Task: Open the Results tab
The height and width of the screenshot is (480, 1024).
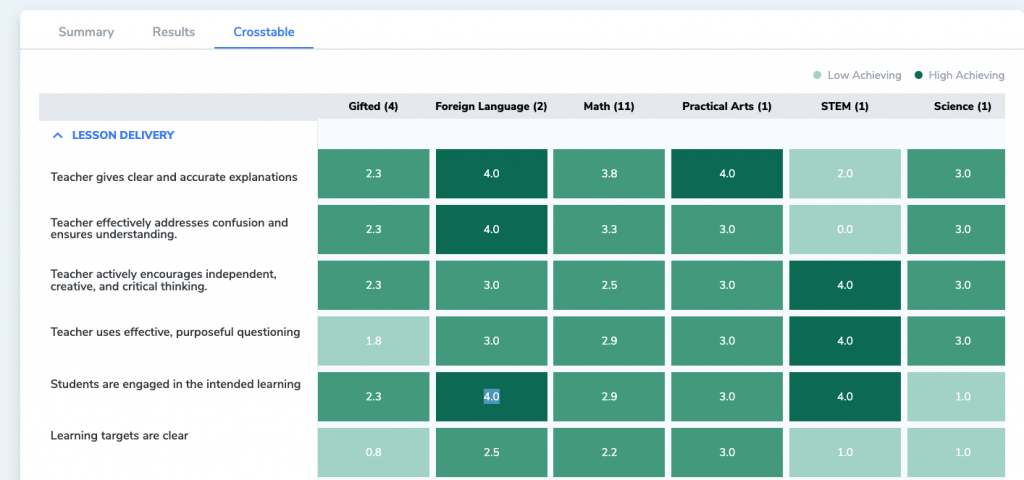Action: tap(174, 32)
